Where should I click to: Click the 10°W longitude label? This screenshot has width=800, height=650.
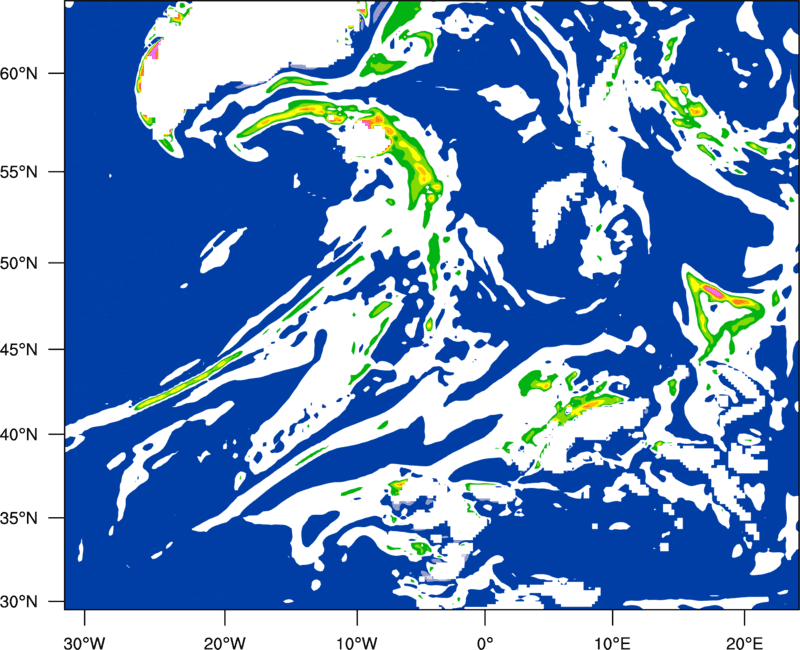pyautogui.click(x=357, y=642)
